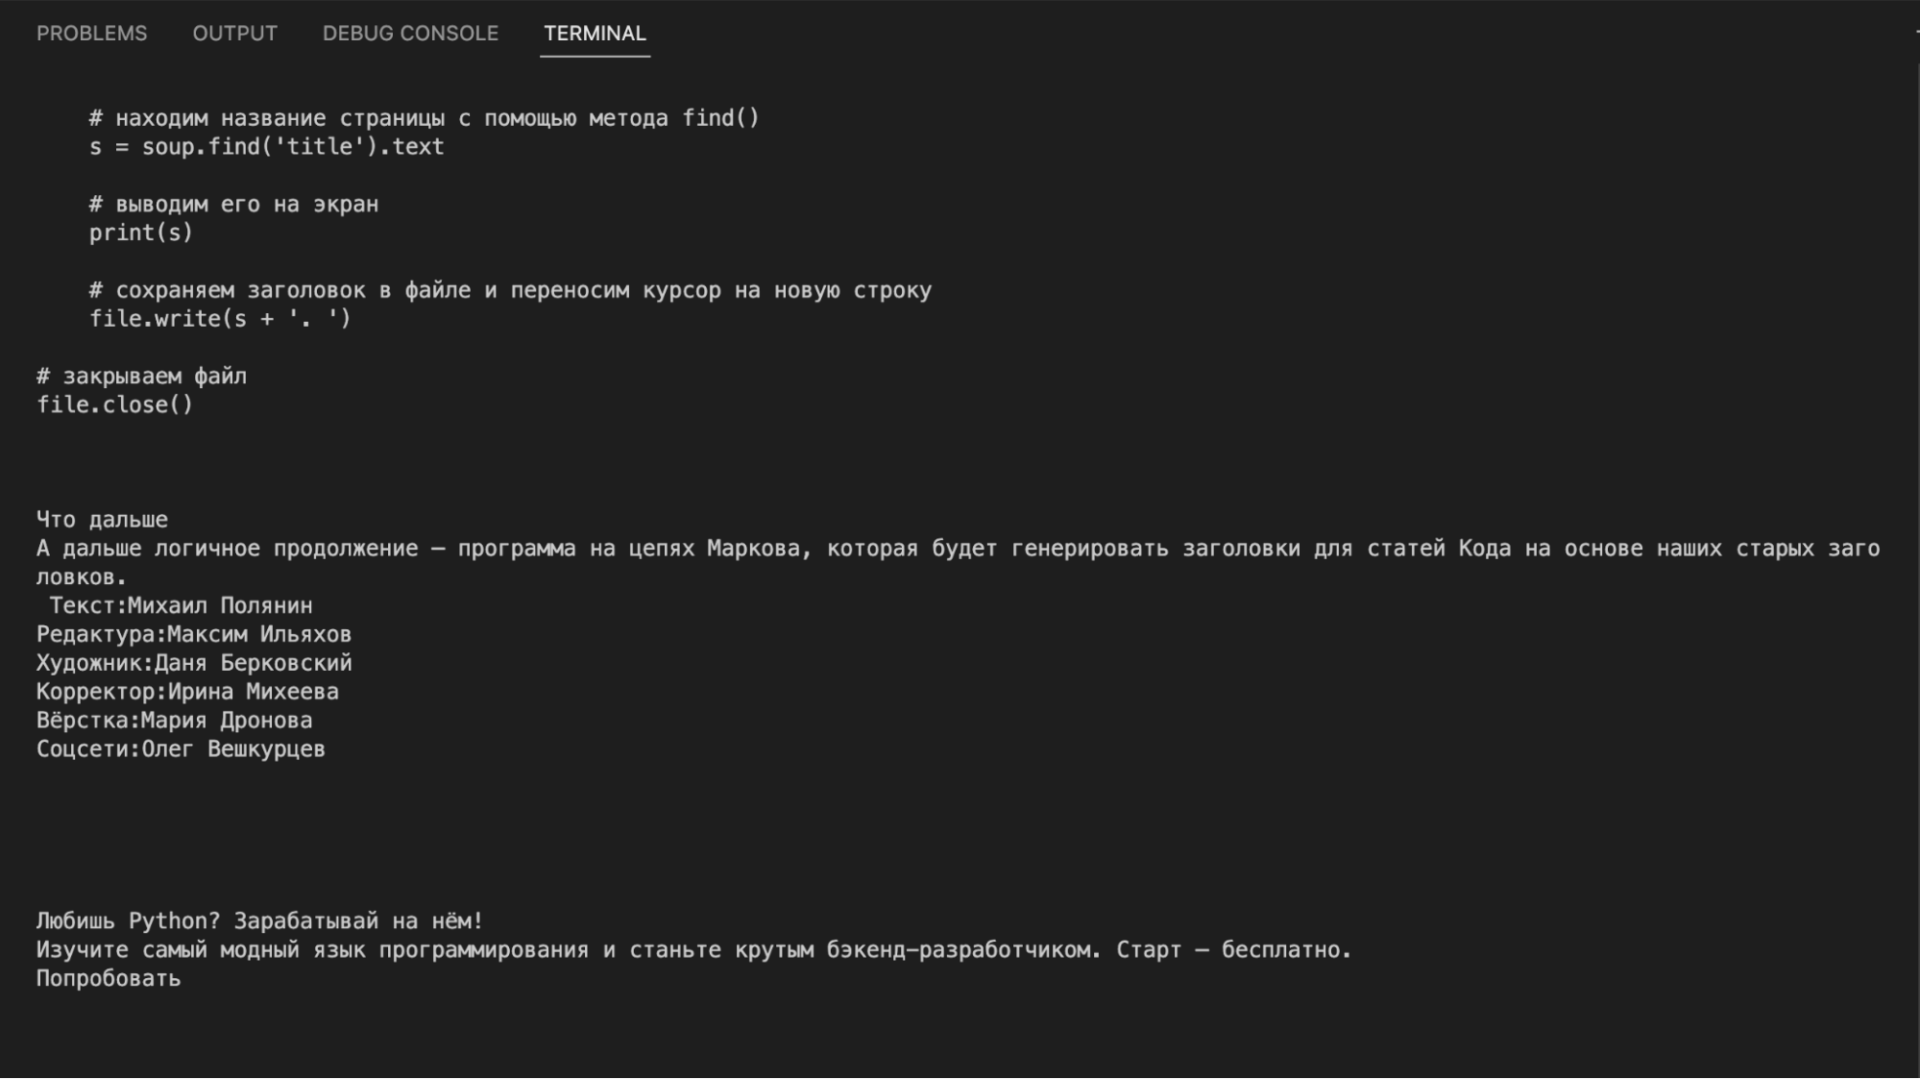Select the line Любишь Python? Зарабатывай на нём!
Screen dimensions: 1920x1079
(x=258, y=920)
